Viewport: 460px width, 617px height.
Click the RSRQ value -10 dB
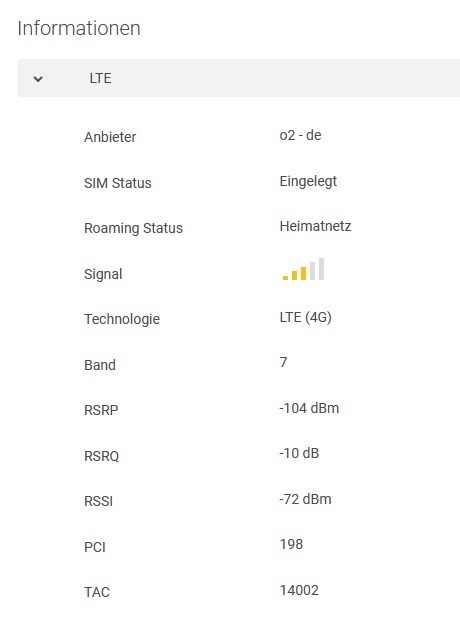299,453
